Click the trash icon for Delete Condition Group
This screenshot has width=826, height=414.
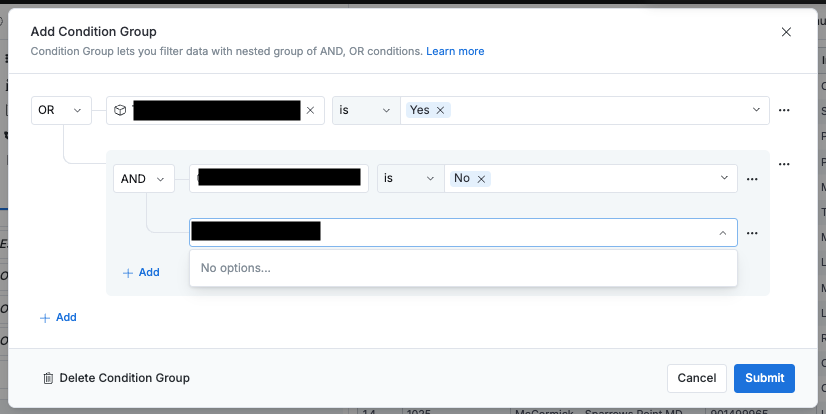pos(48,378)
